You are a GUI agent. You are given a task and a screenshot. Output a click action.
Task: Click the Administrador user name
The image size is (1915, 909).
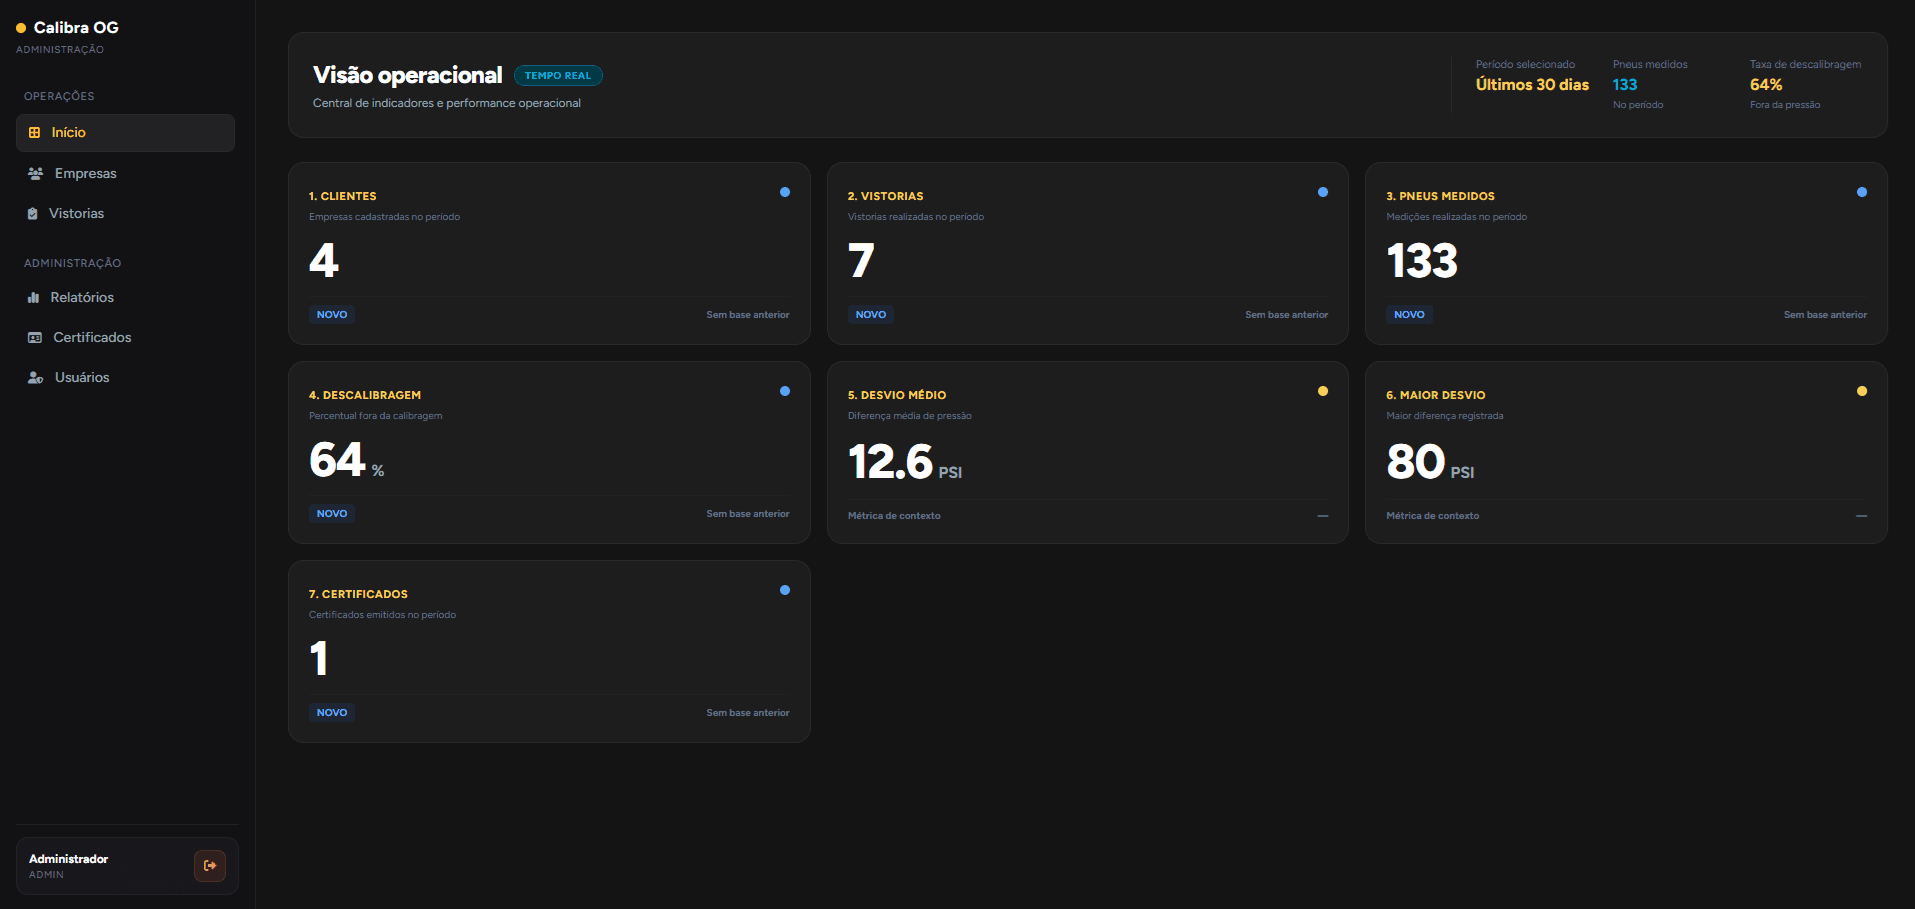pyautogui.click(x=68, y=859)
